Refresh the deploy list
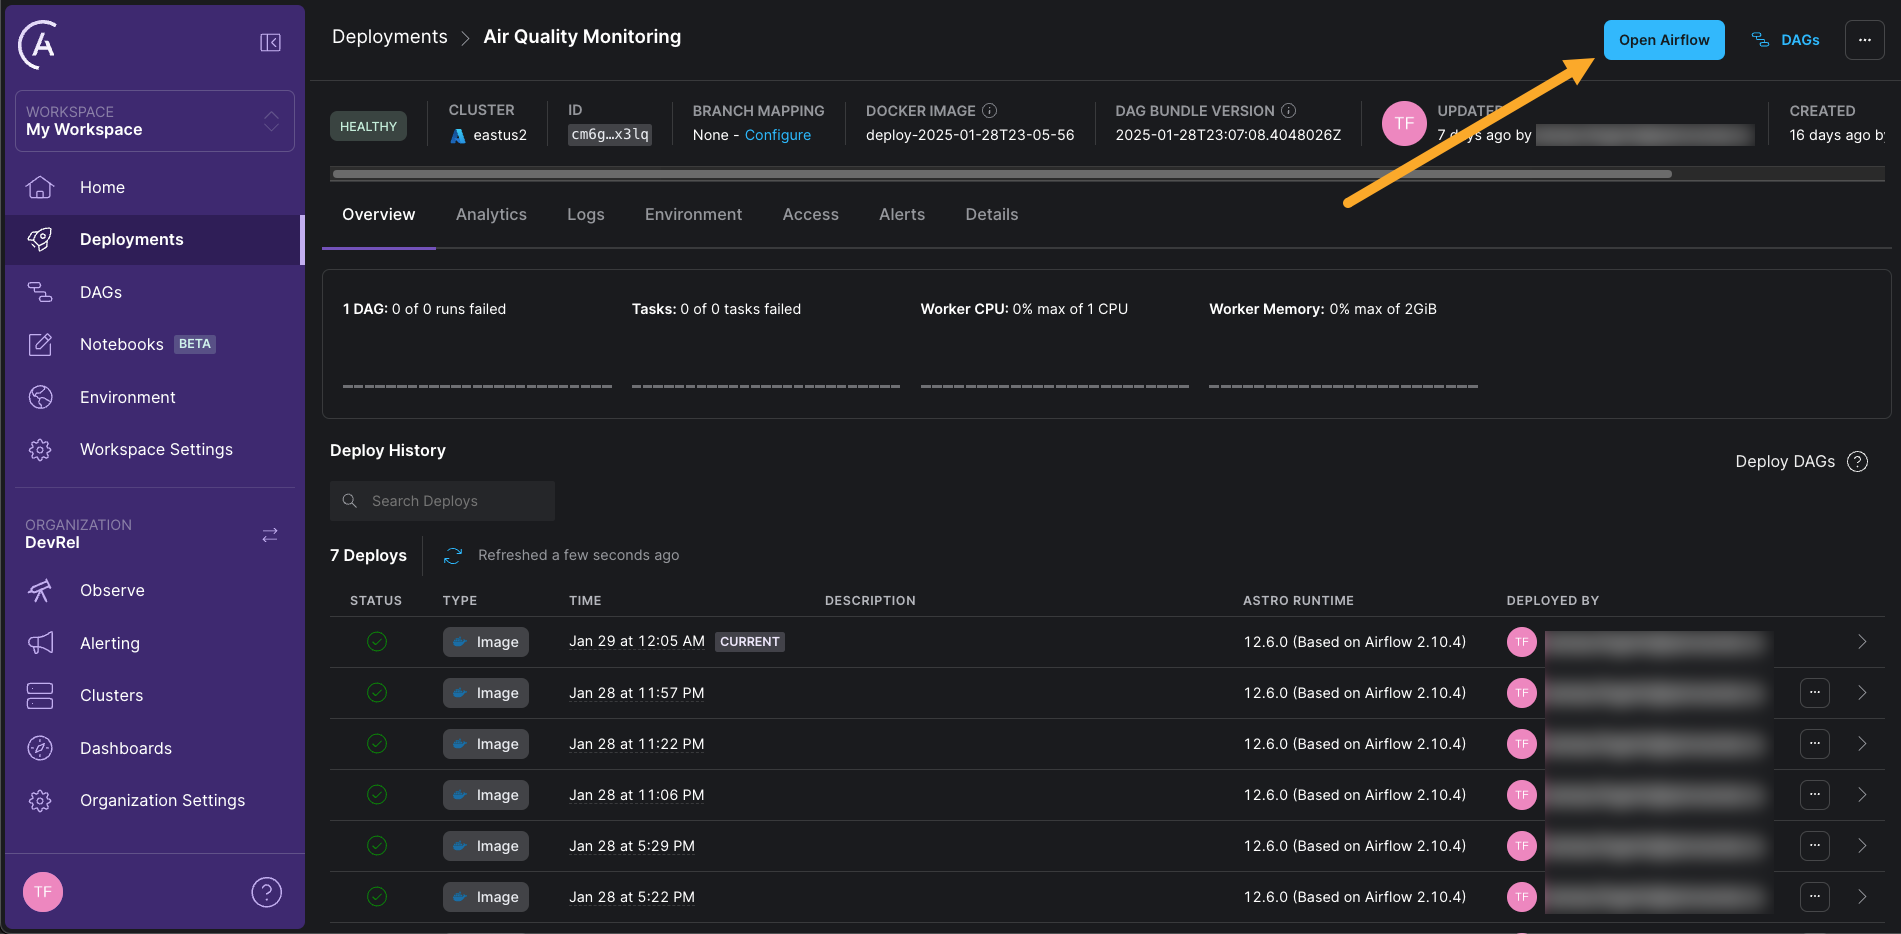Image resolution: width=1901 pixels, height=934 pixels. pos(452,555)
